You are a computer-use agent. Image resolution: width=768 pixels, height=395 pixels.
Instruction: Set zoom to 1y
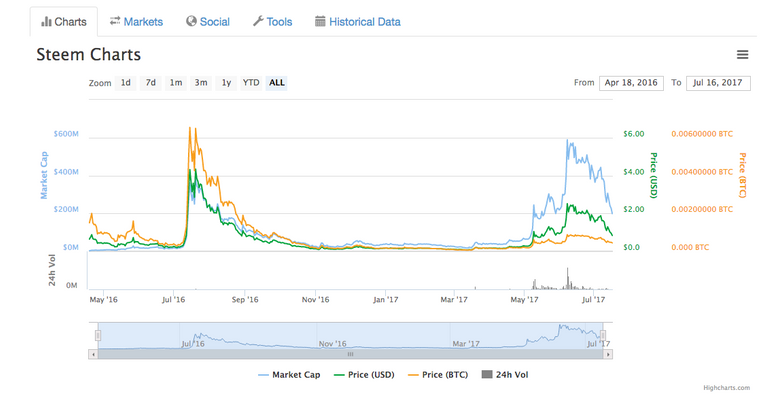(226, 83)
